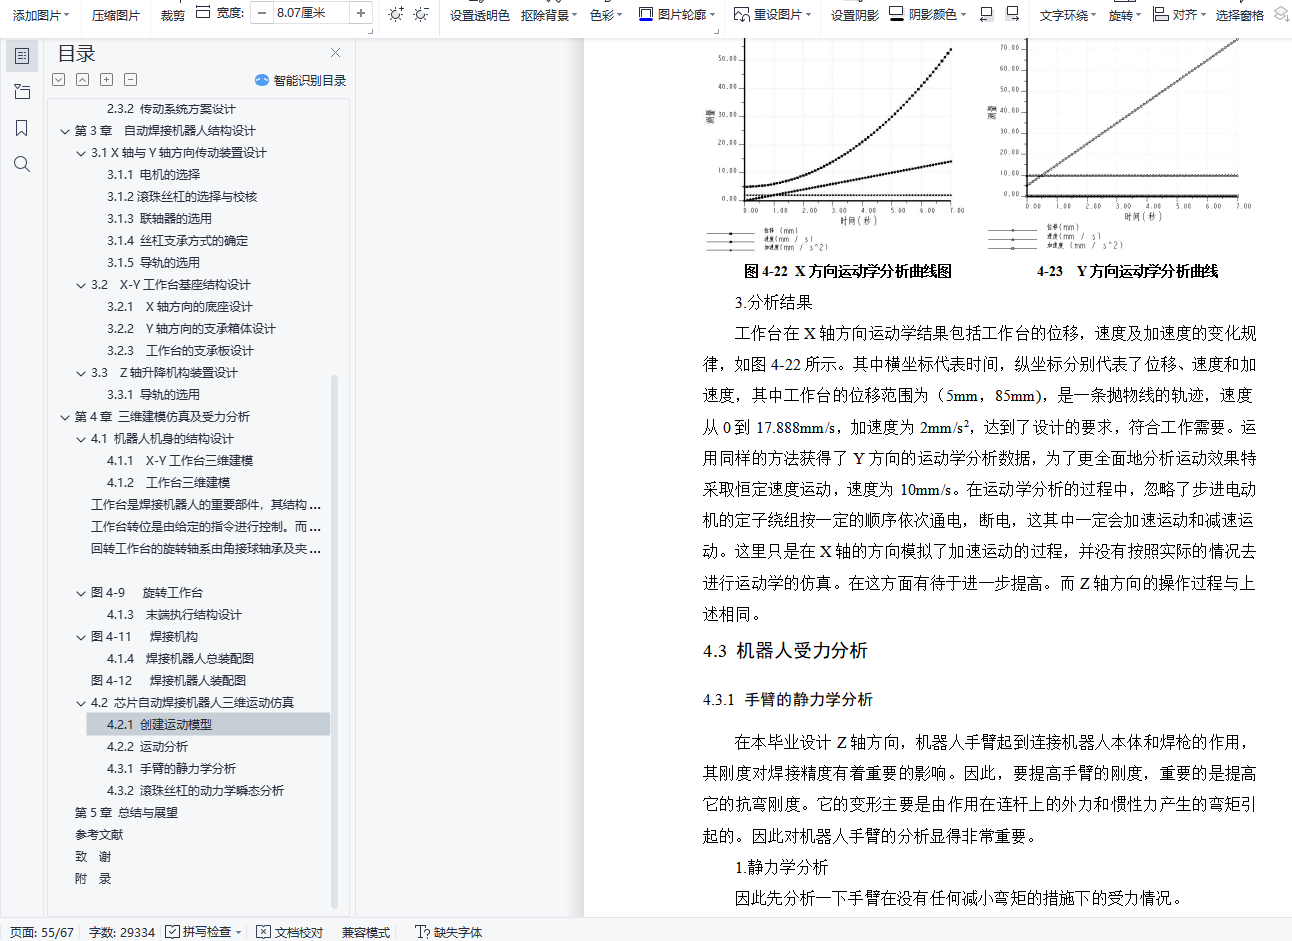Open the 抠除背景 dropdown

point(549,15)
